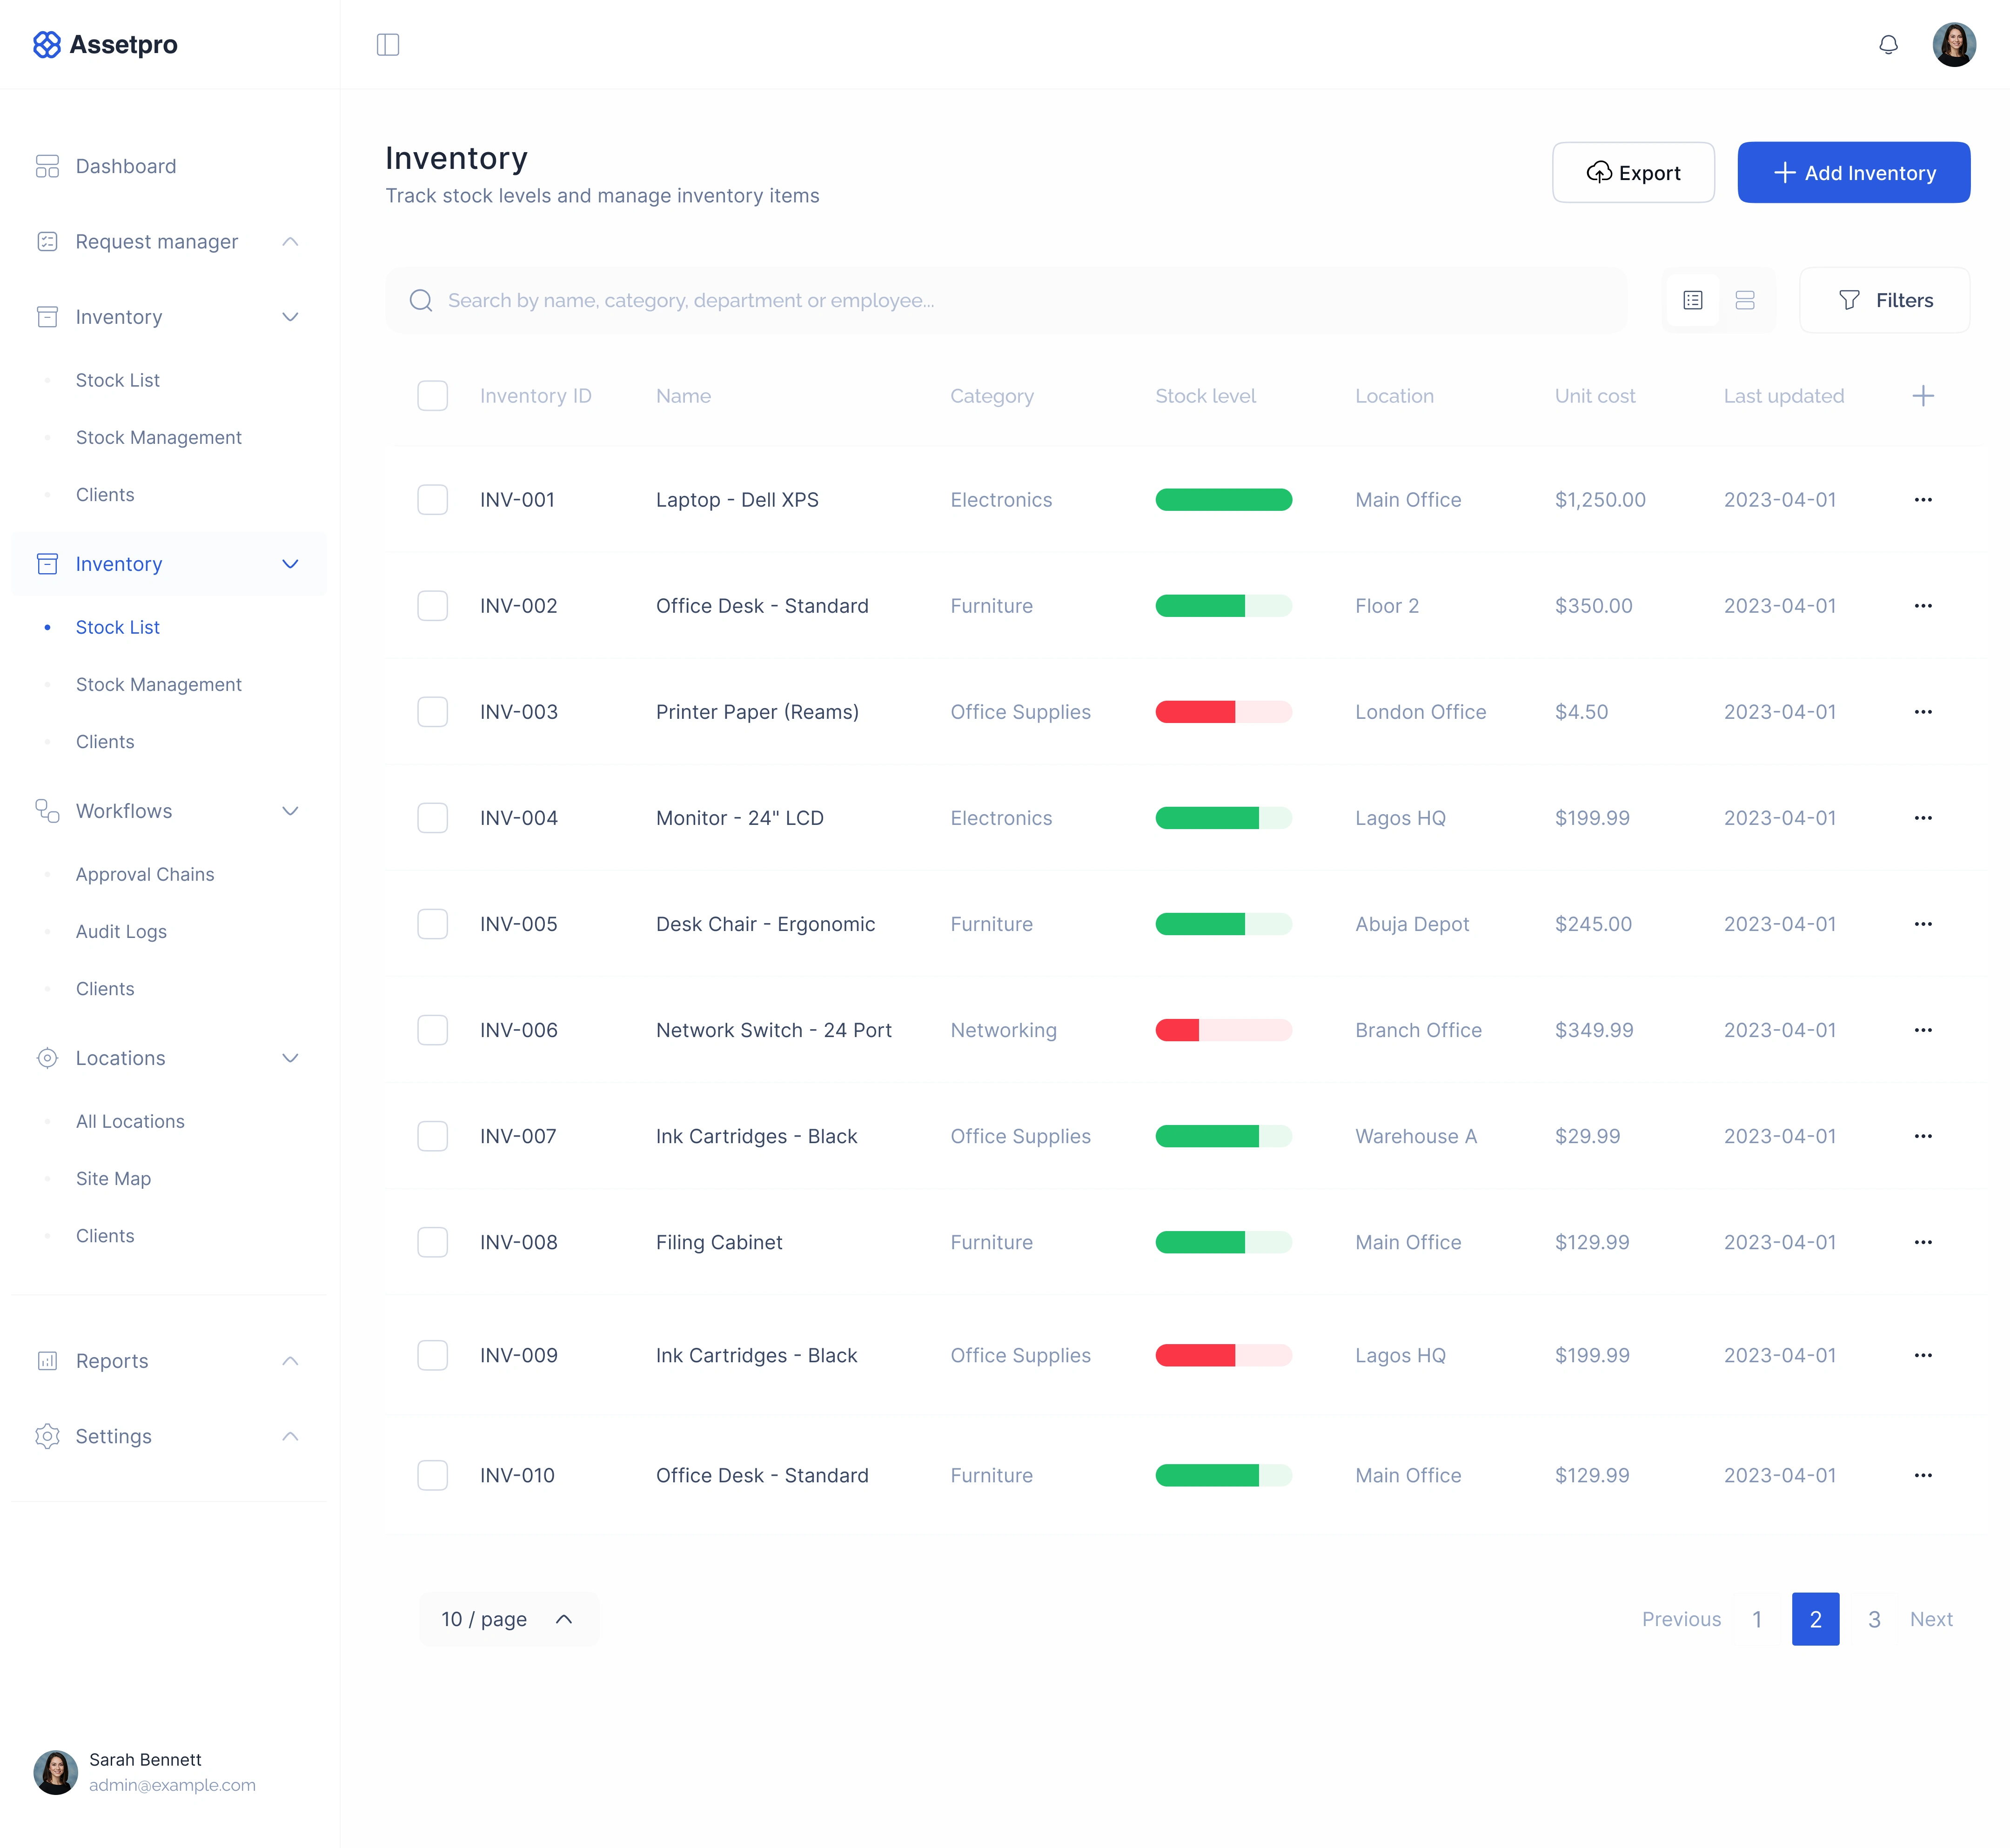Open Audit Logs in the sidebar
Screen dimensions: 2010x1848
[121, 931]
